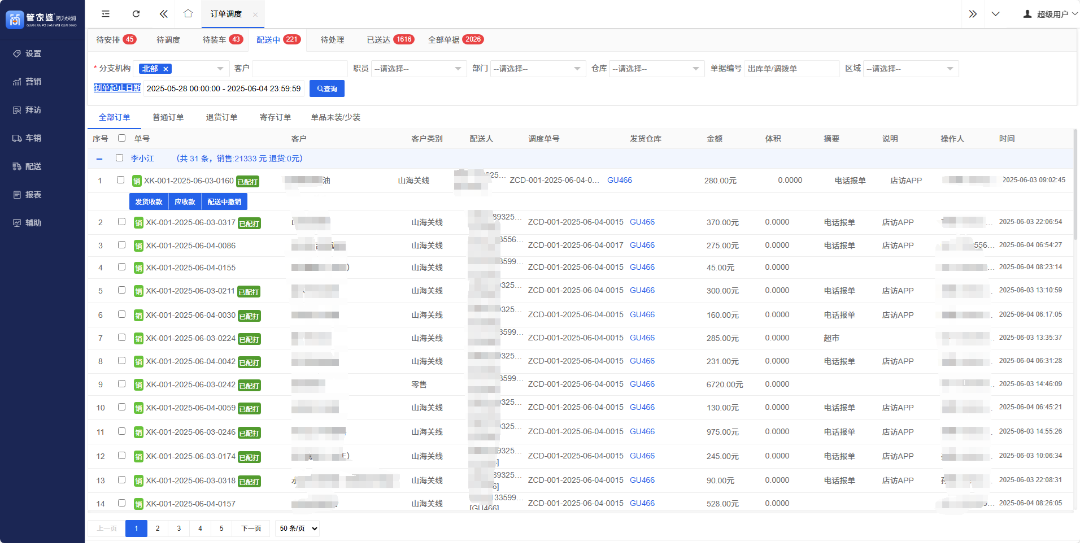Select the 退货订单 sub-tab
The height and width of the screenshot is (543, 1080).
221,117
